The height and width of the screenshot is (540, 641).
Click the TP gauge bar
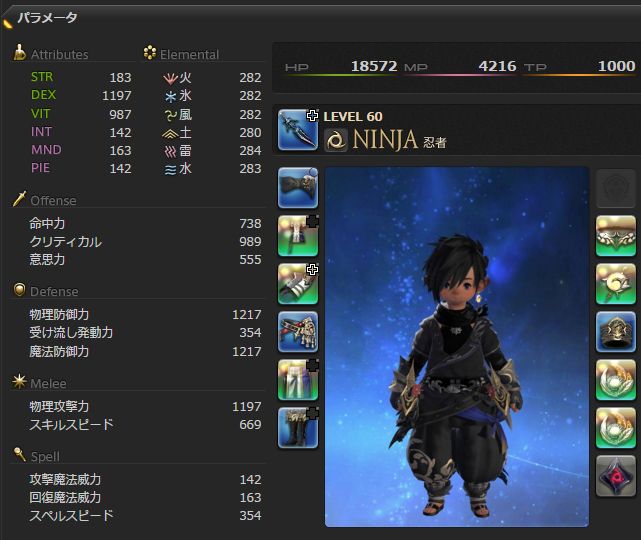(x=580, y=75)
